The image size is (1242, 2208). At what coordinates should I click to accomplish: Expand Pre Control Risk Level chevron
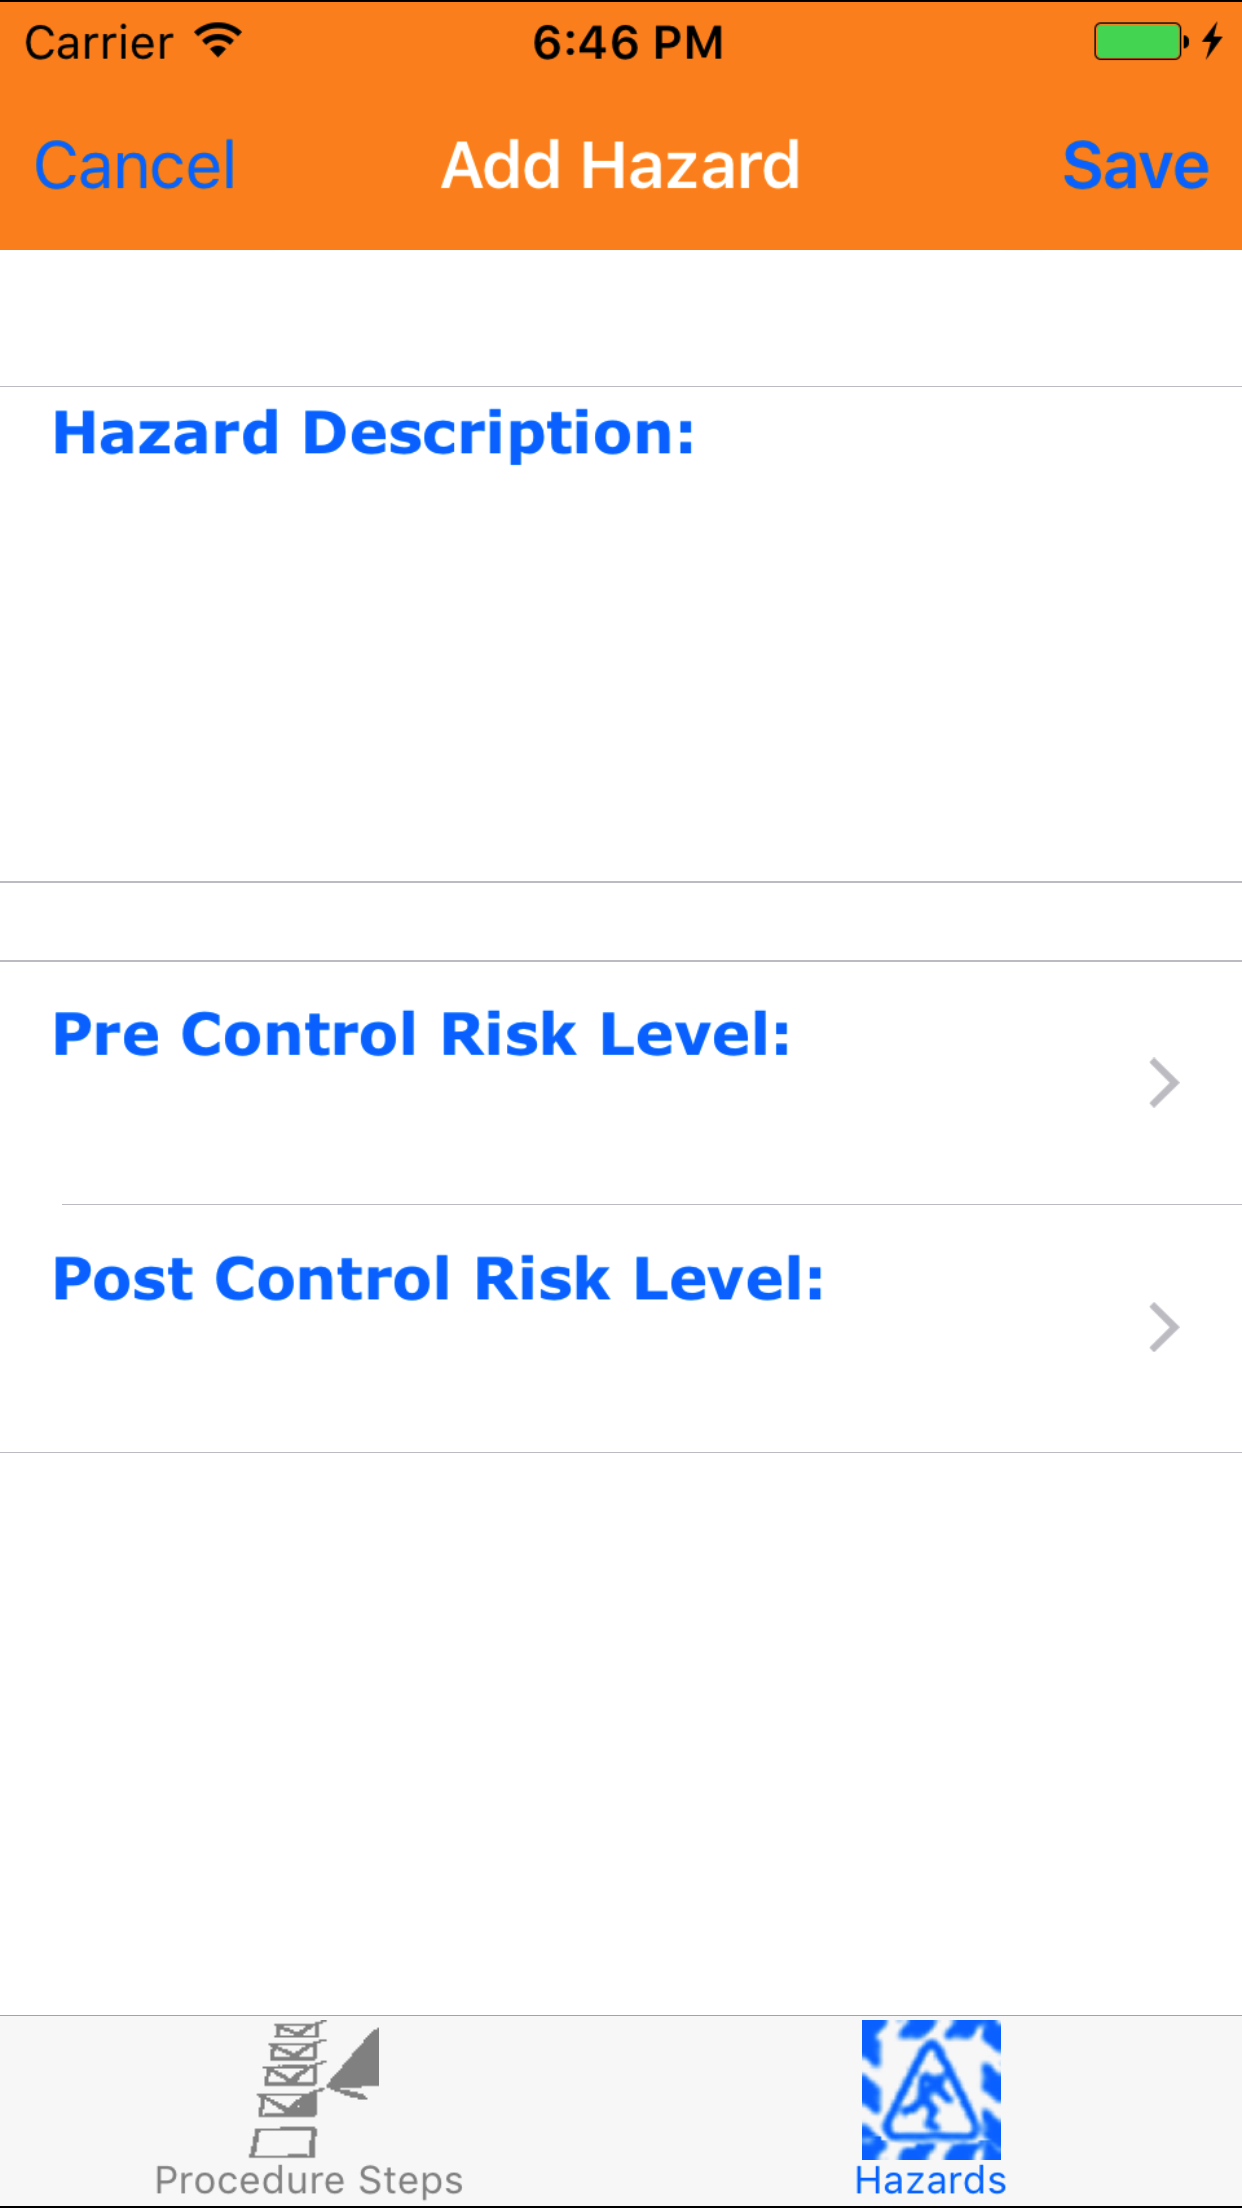[1164, 1083]
